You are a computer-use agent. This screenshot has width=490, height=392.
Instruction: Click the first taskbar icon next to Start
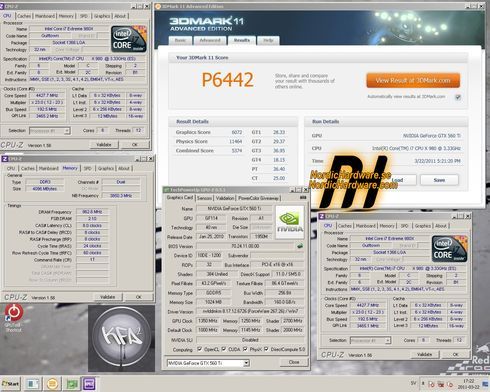pyautogui.click(x=33, y=384)
